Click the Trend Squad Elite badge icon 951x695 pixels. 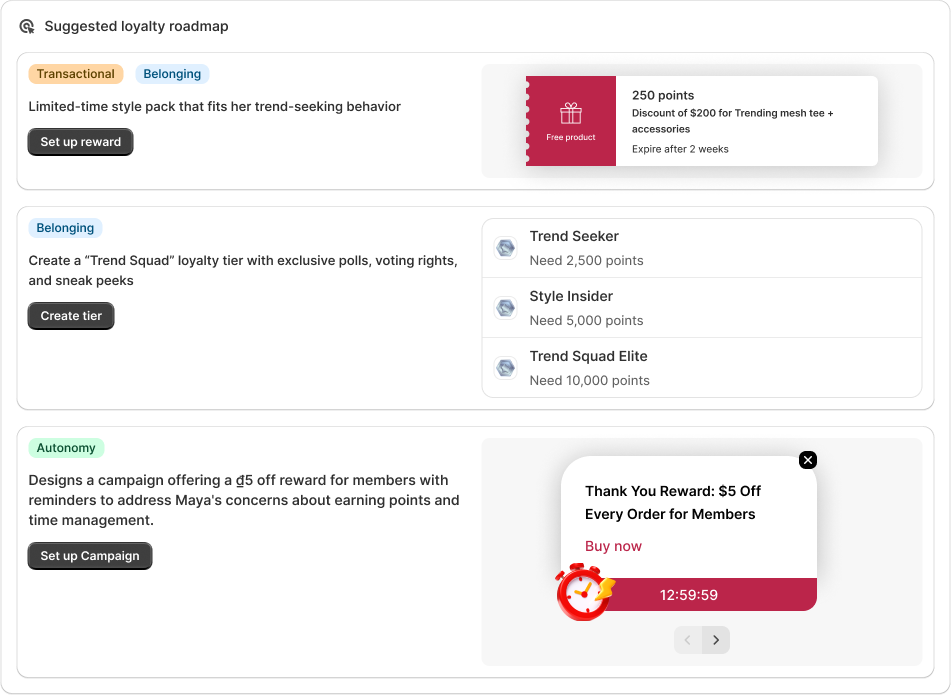click(x=506, y=368)
